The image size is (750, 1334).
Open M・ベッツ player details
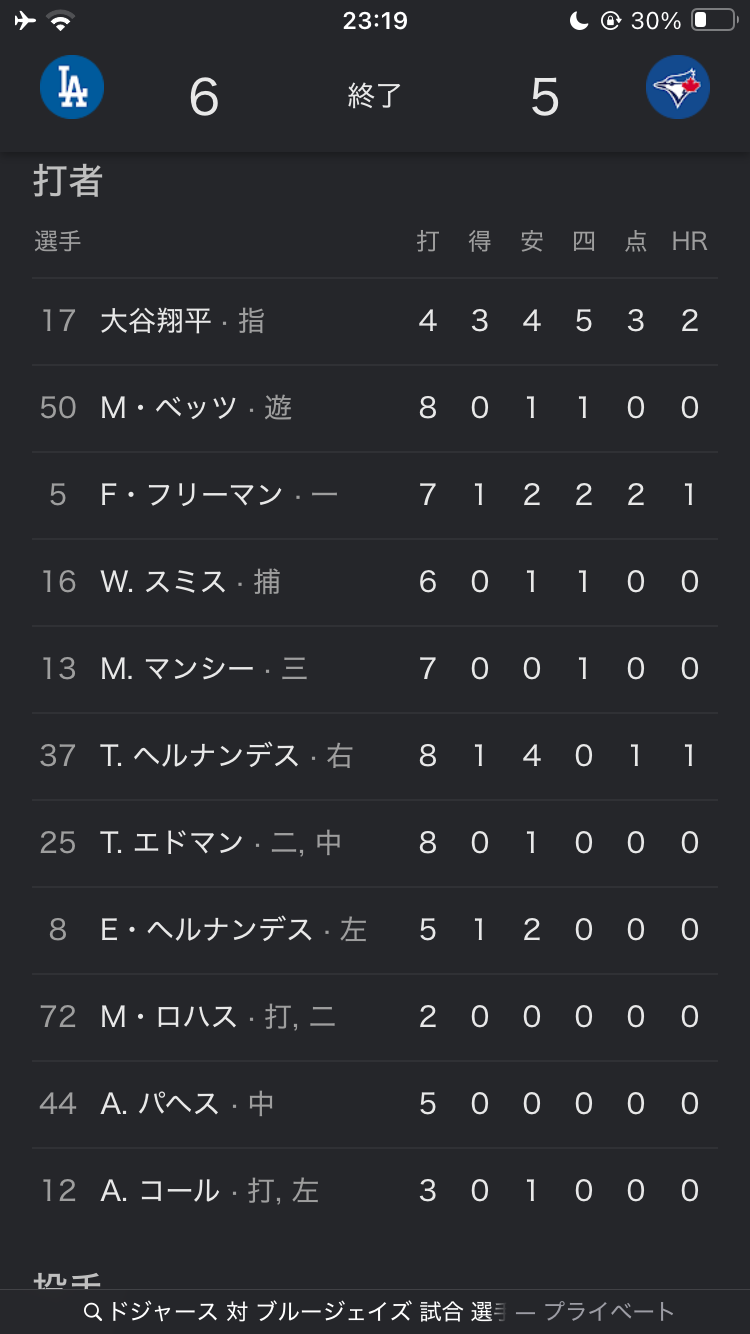click(169, 408)
